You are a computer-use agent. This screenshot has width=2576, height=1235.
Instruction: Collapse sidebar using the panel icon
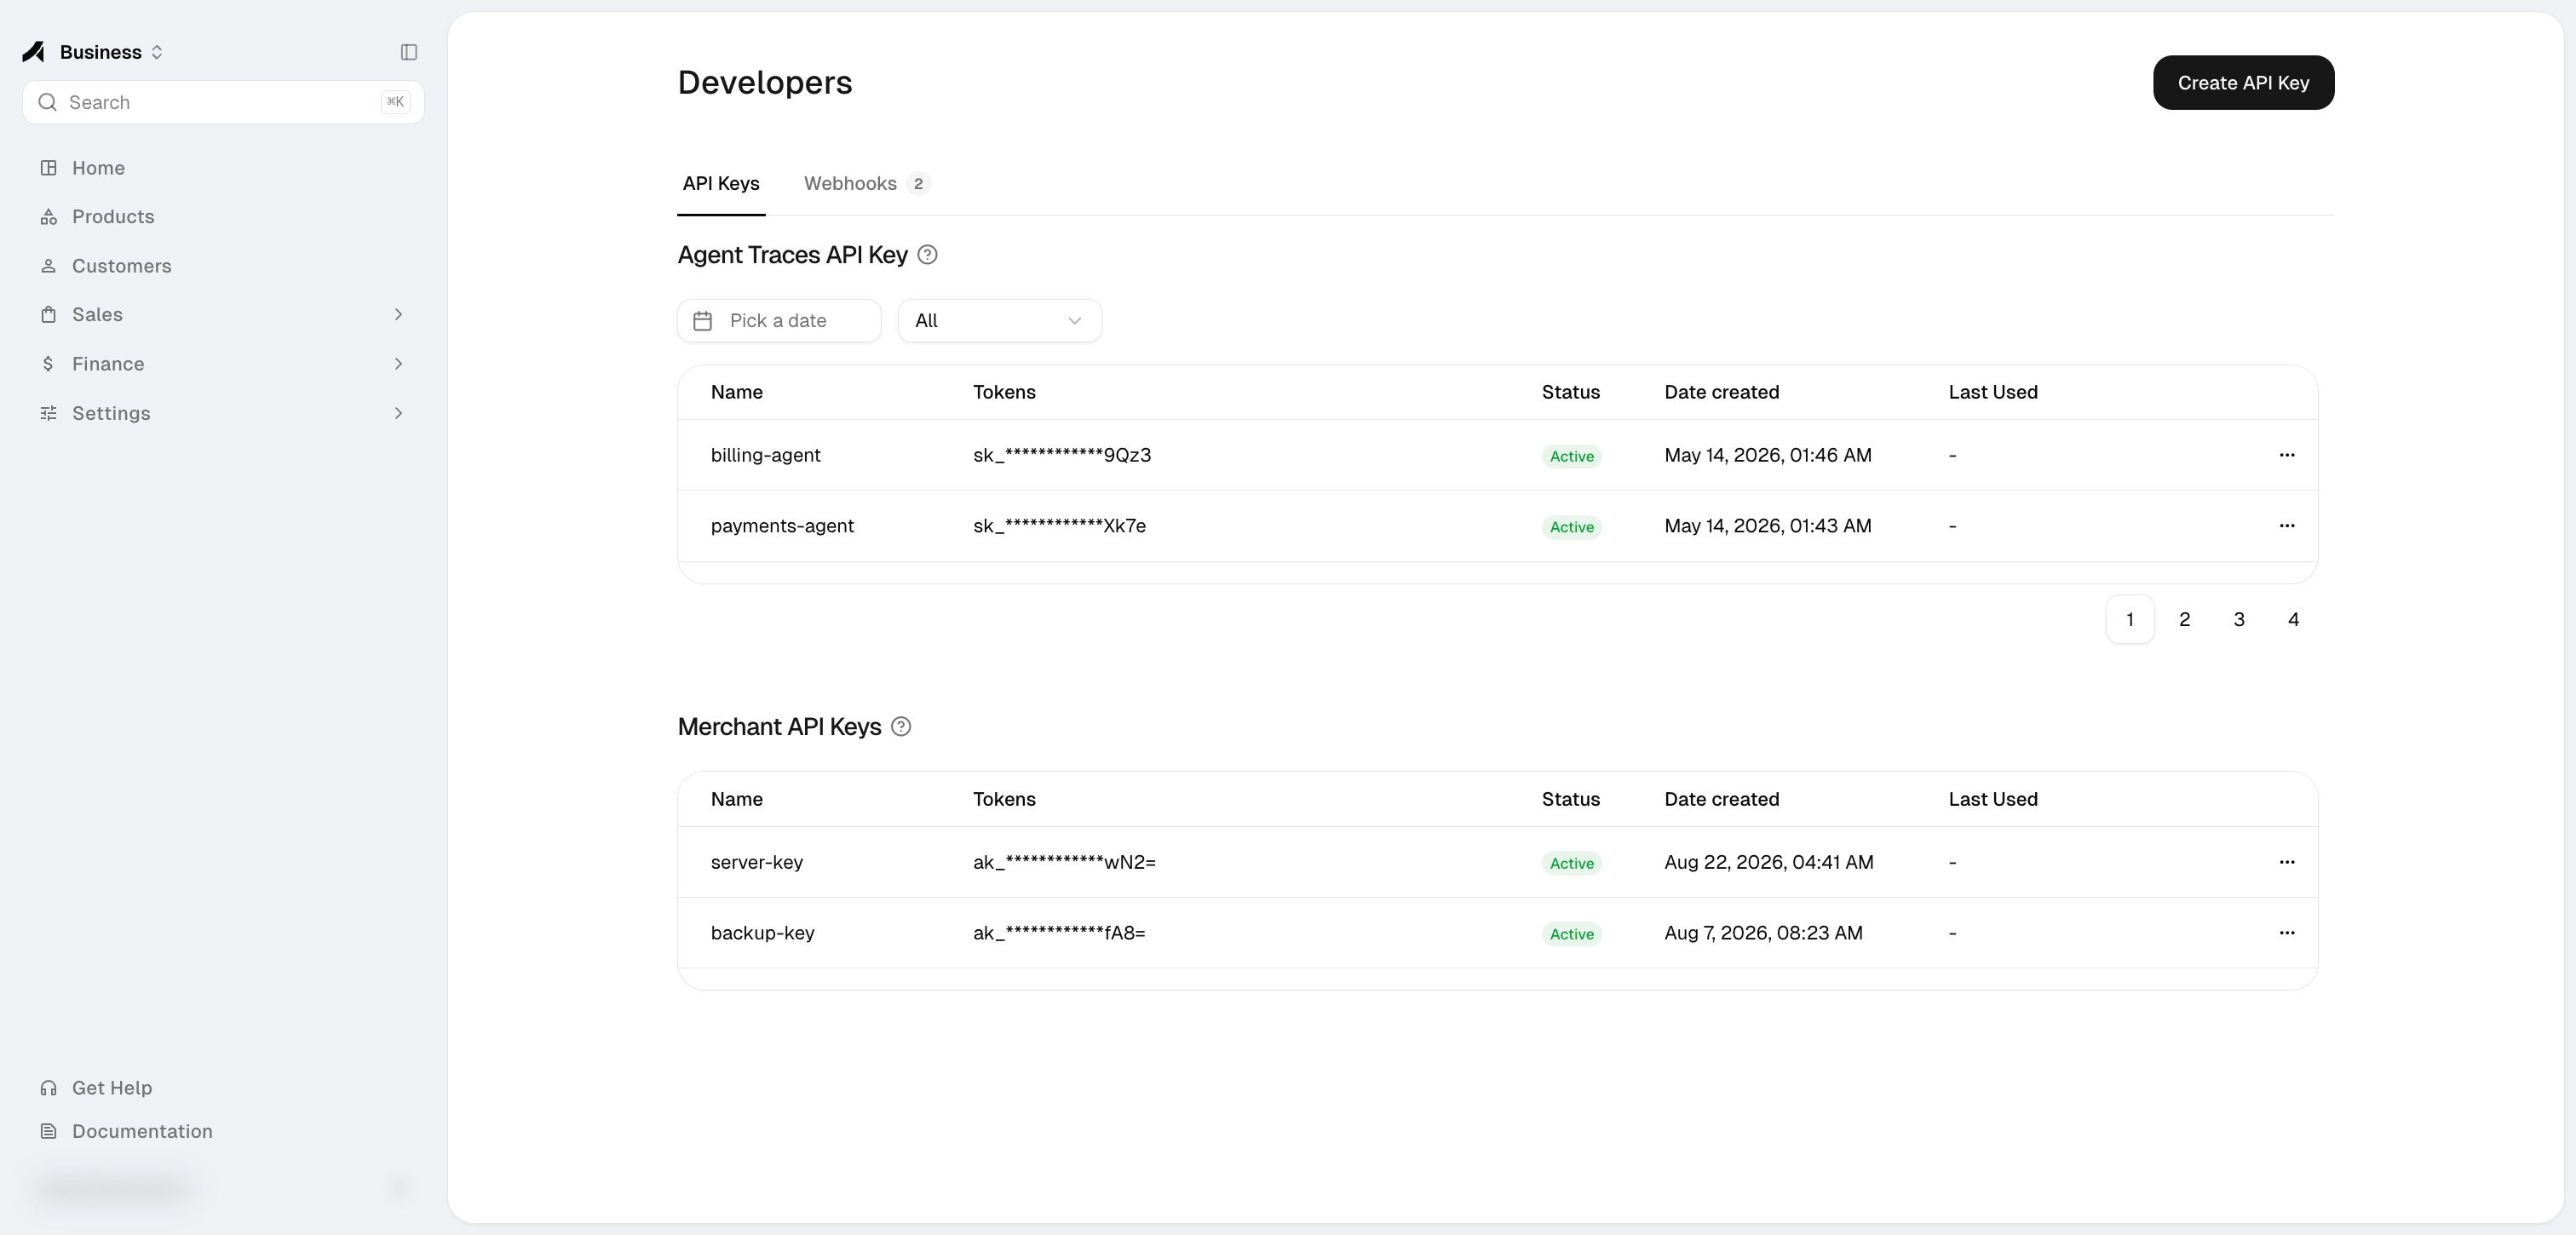[x=409, y=52]
